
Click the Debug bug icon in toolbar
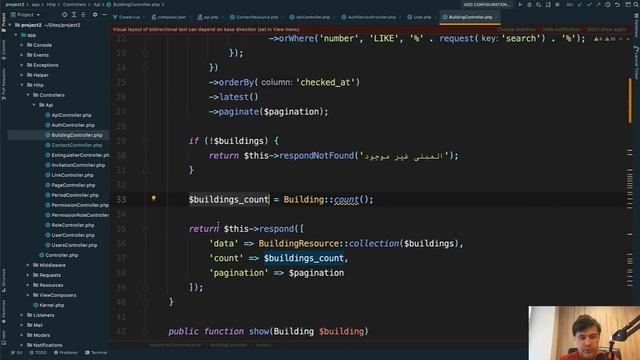pos(529,4)
